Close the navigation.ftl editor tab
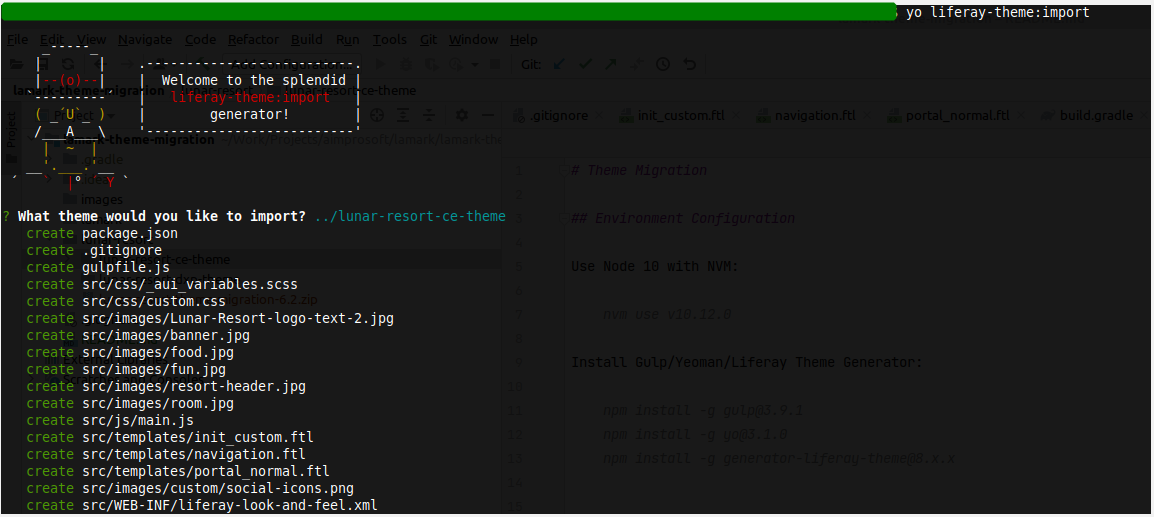The image size is (1154, 517). (867, 116)
